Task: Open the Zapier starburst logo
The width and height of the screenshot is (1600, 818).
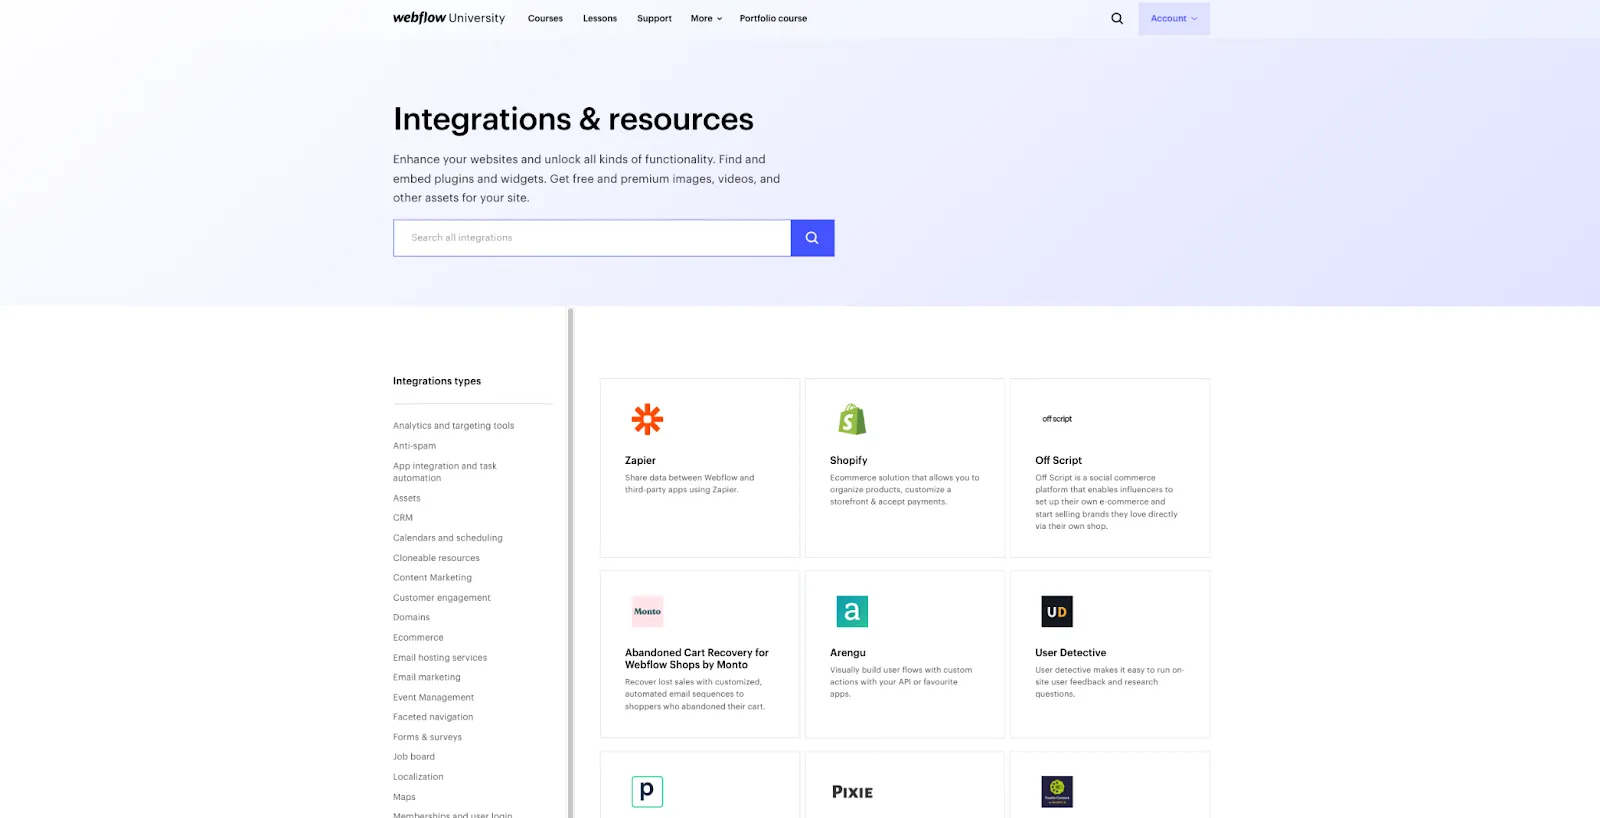Action: (x=647, y=419)
